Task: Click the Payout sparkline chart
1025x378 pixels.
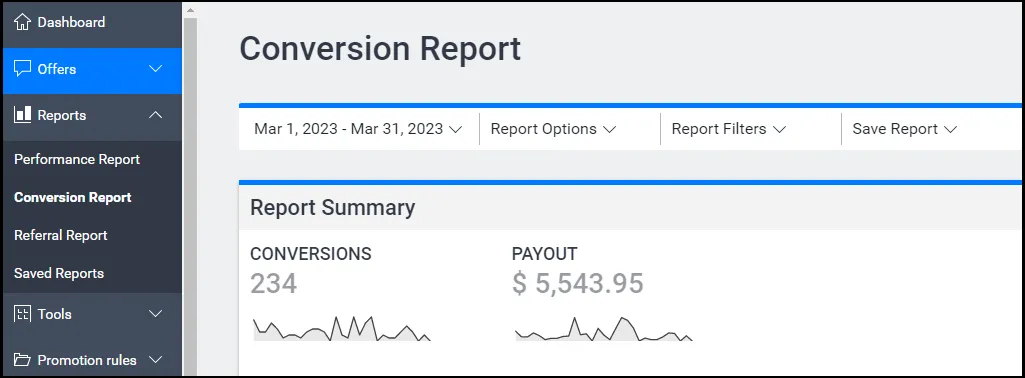Action: [603, 328]
